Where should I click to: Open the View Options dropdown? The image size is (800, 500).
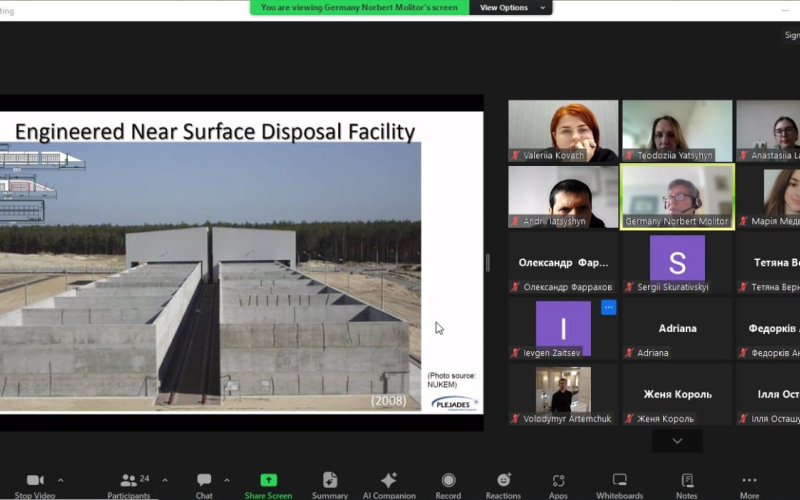coord(511,8)
